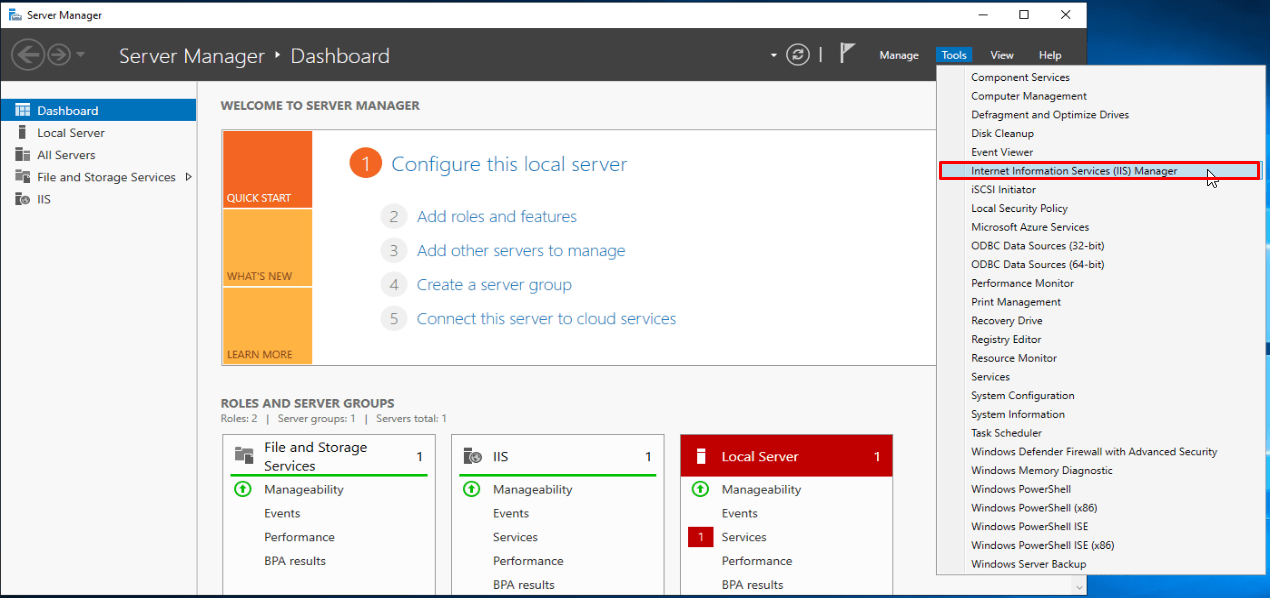Click Add roles and features link

click(x=496, y=216)
